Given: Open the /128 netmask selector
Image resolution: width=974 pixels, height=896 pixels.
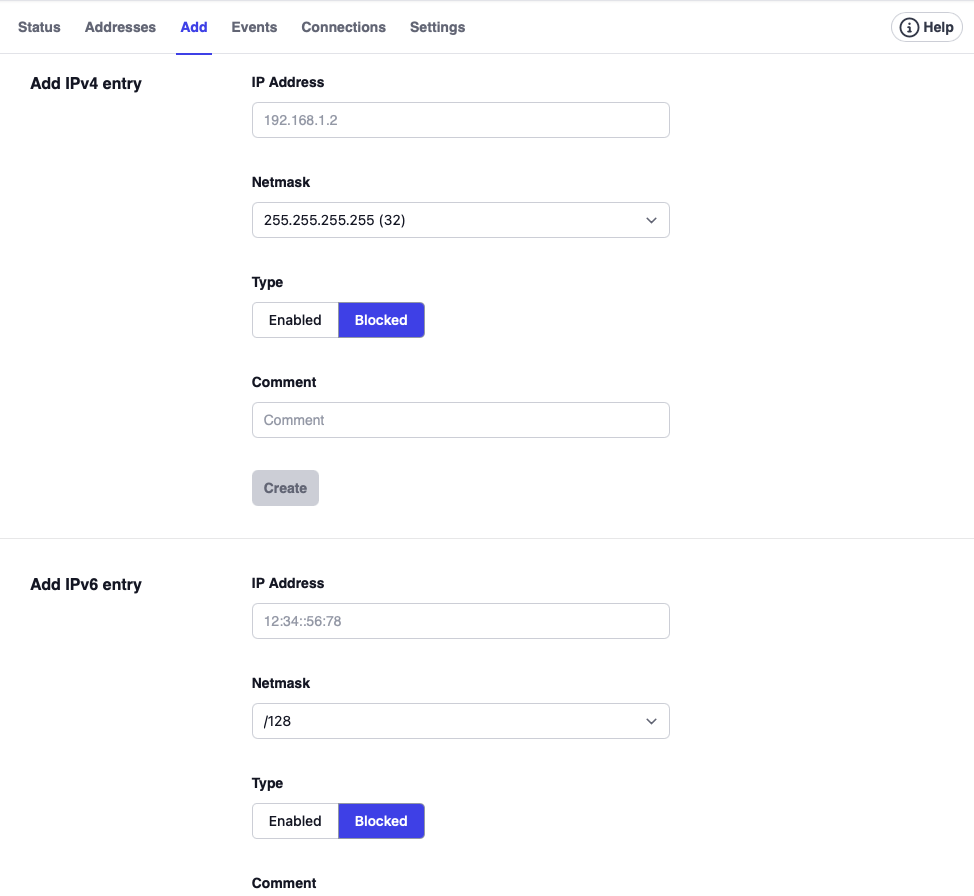Looking at the screenshot, I should (x=460, y=721).
